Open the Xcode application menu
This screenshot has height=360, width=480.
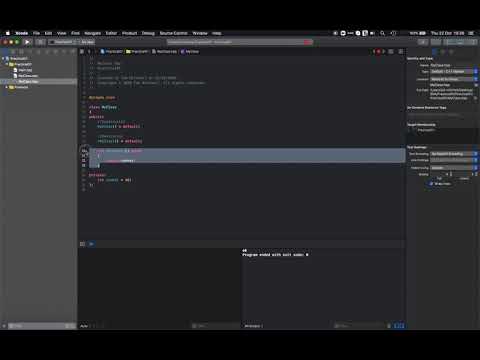(22, 33)
